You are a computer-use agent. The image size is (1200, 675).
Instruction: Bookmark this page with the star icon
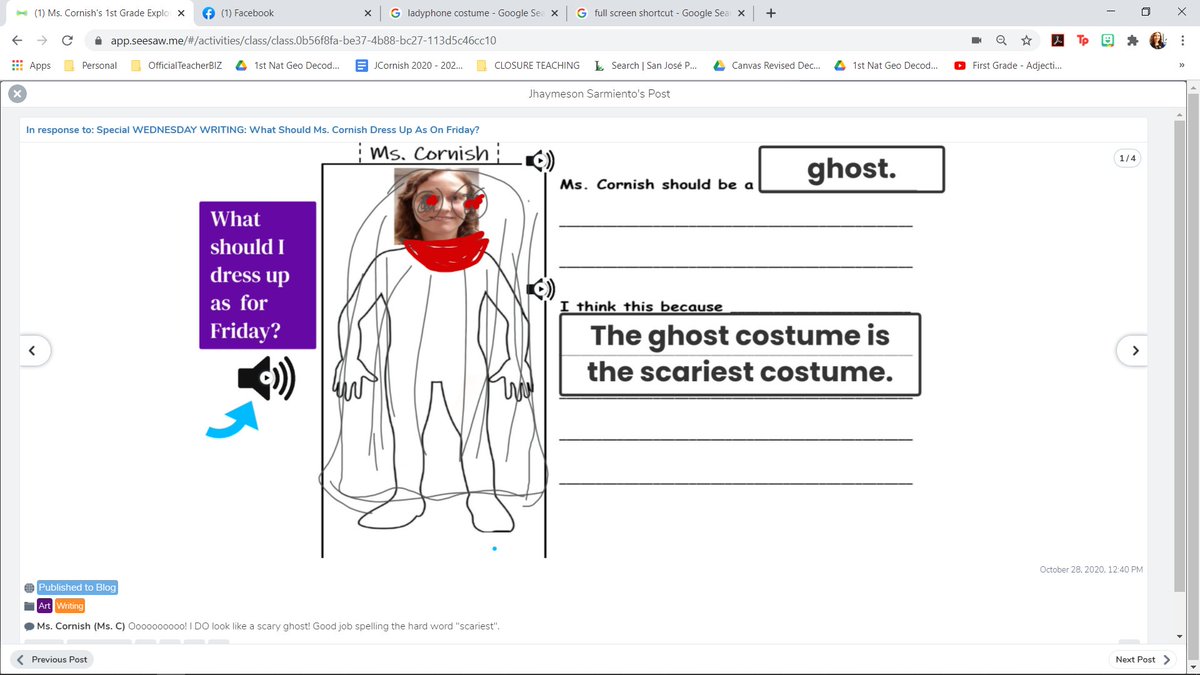pyautogui.click(x=1026, y=41)
